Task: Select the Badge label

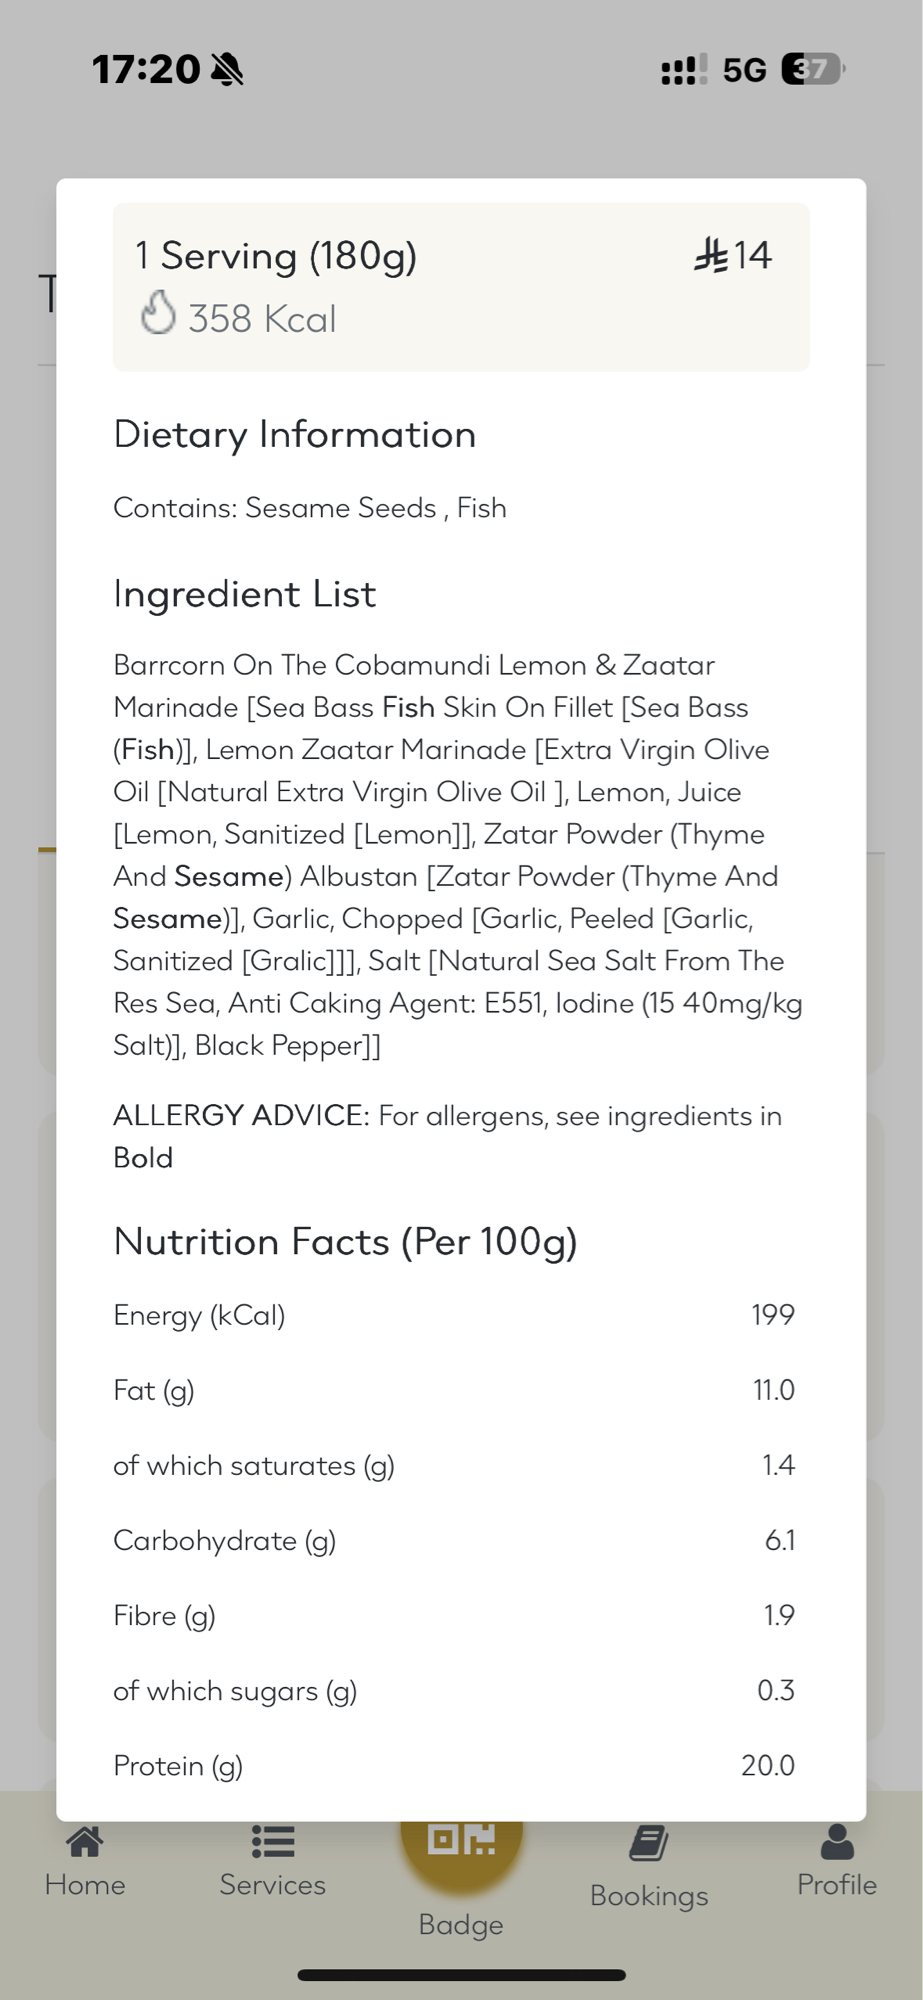Action: click(461, 1925)
